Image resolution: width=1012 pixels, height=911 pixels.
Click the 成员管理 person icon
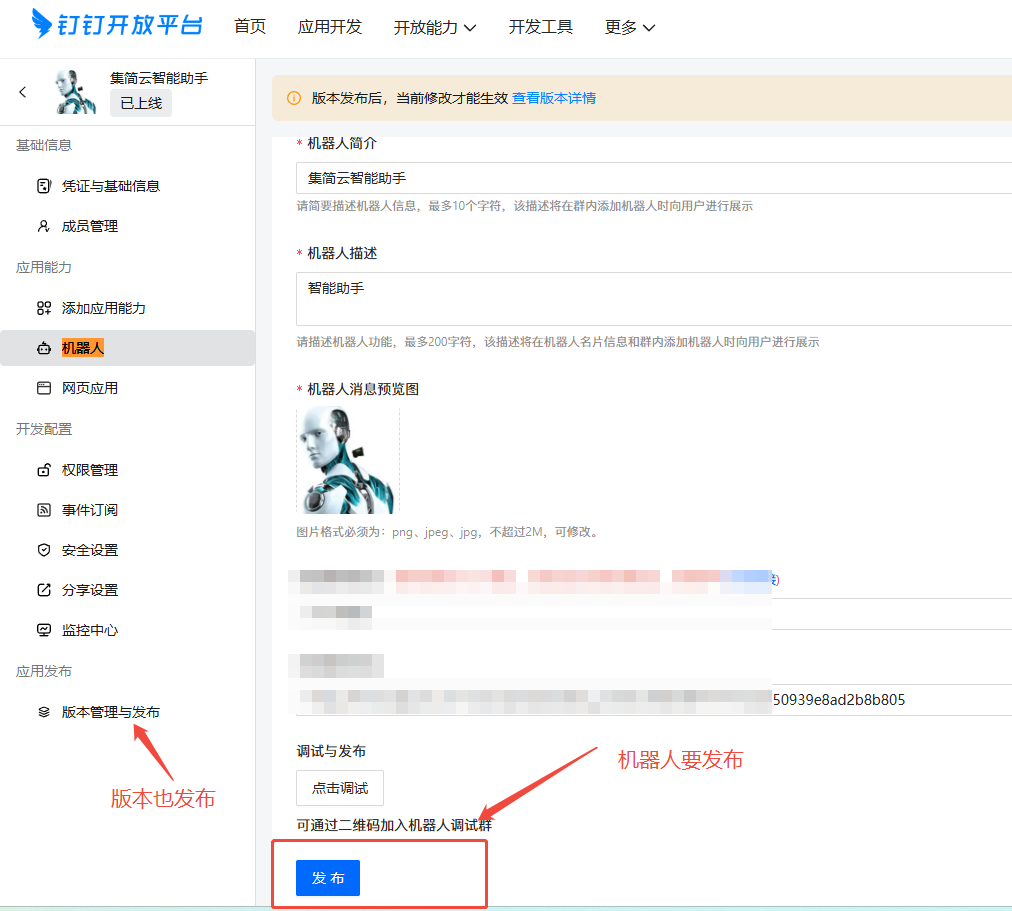[44, 226]
